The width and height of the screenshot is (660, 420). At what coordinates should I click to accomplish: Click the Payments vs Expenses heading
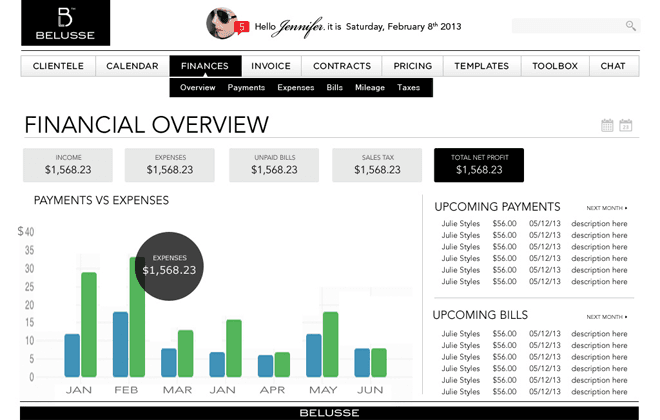(x=101, y=200)
